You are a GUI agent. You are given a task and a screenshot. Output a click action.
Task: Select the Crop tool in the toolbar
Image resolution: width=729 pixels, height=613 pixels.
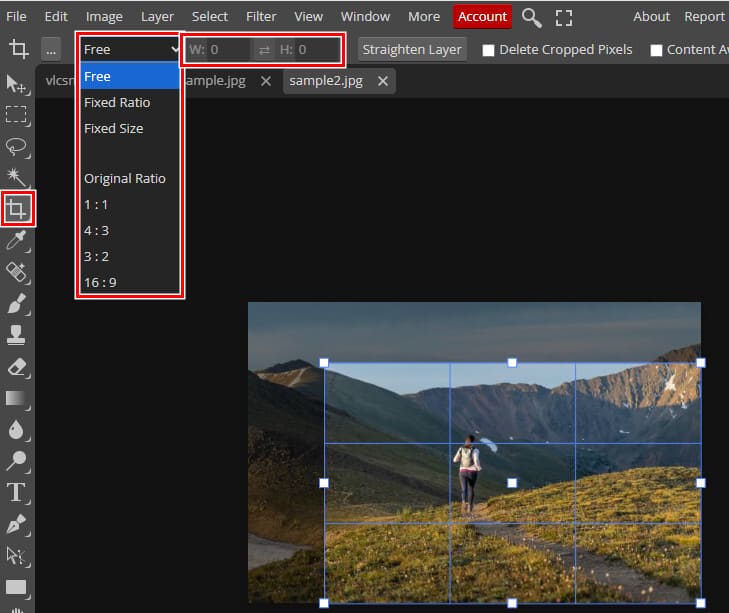coord(18,209)
